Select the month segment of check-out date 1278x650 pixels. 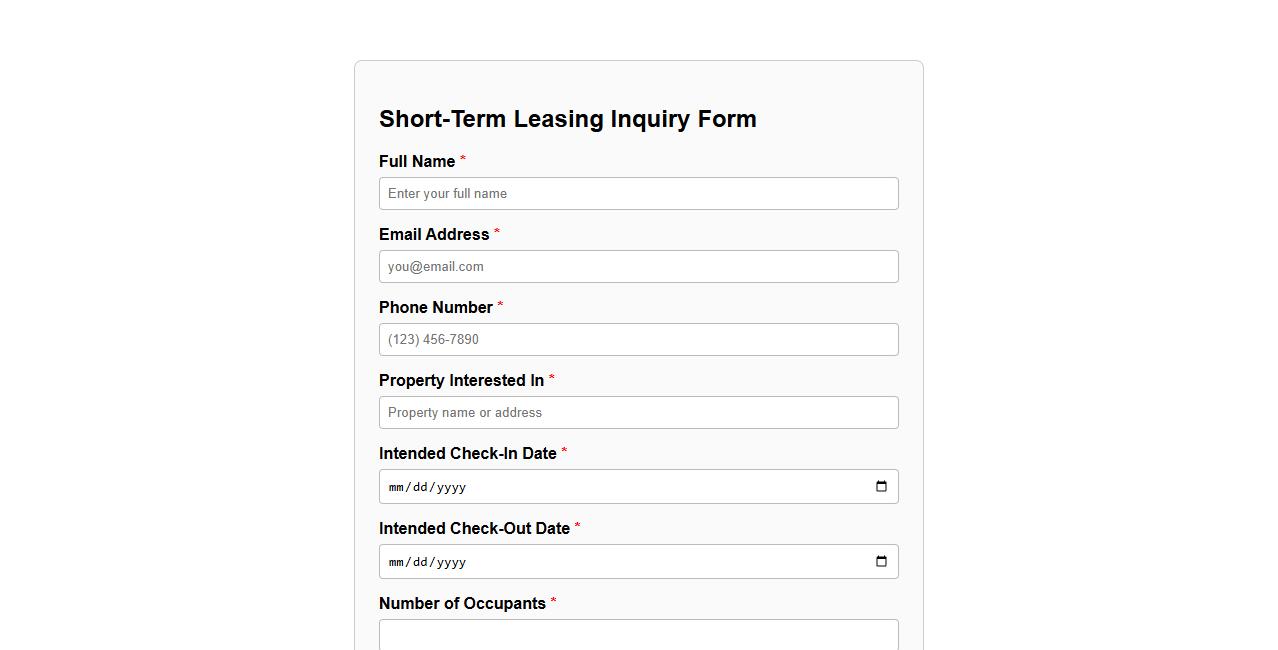click(x=394, y=562)
